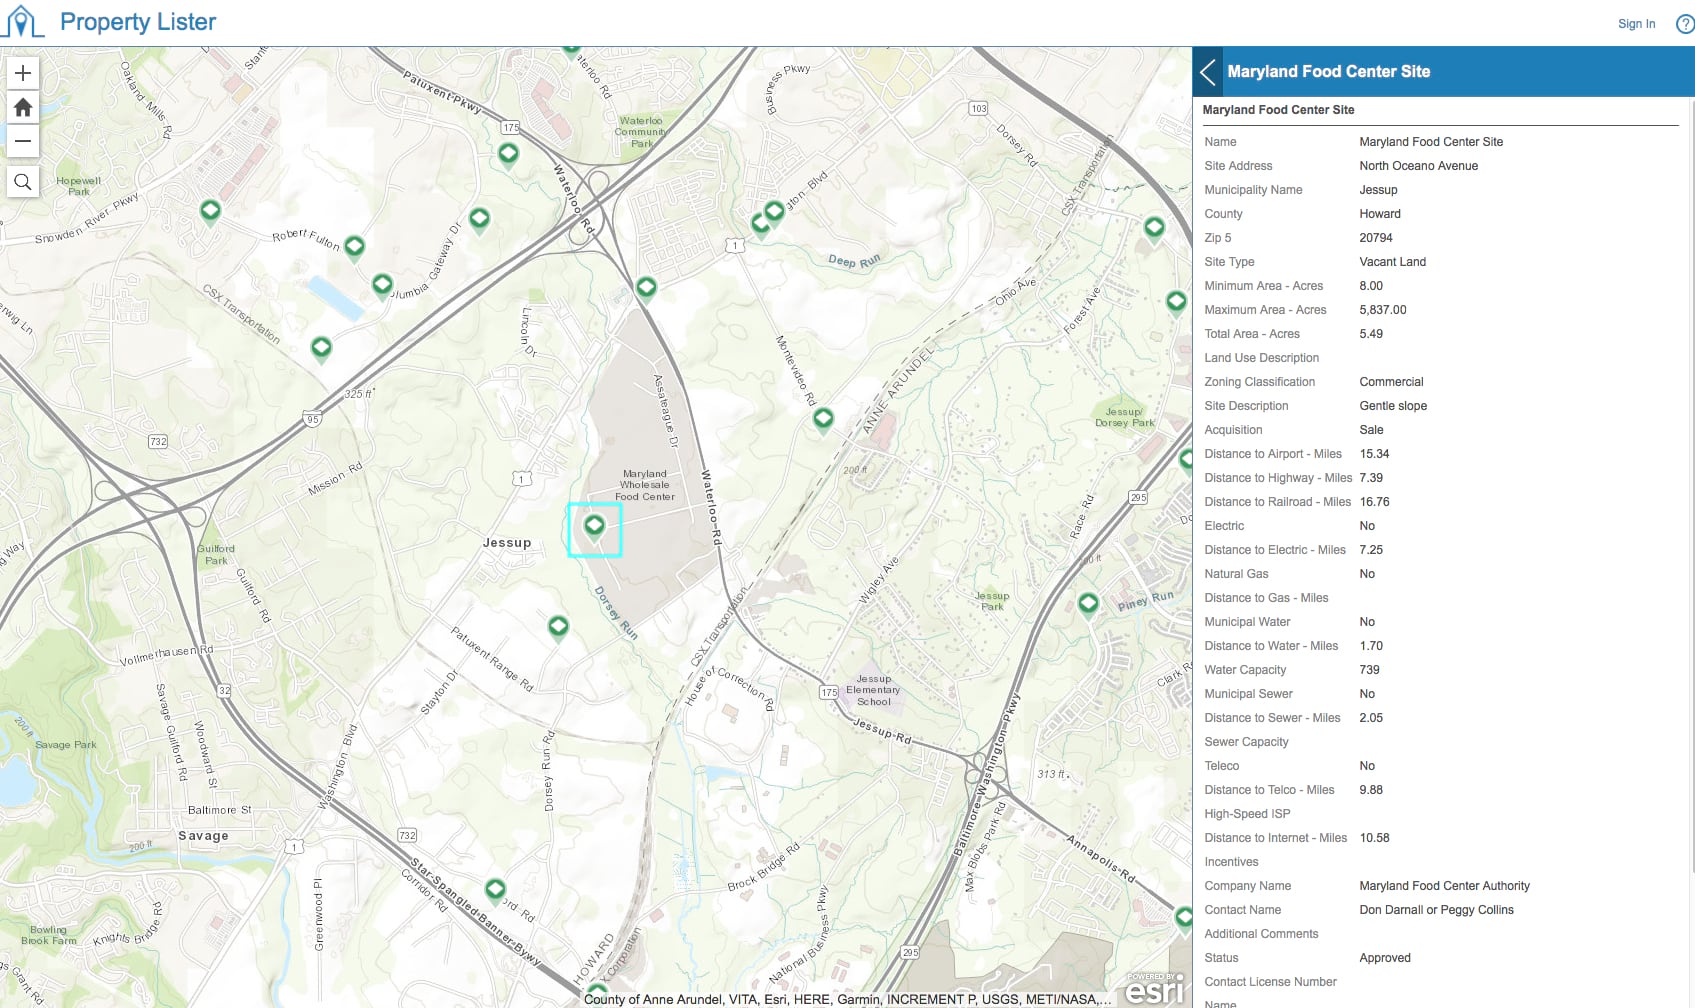This screenshot has width=1695, height=1008.
Task: Click the Land Use Description label
Action: (1261, 358)
